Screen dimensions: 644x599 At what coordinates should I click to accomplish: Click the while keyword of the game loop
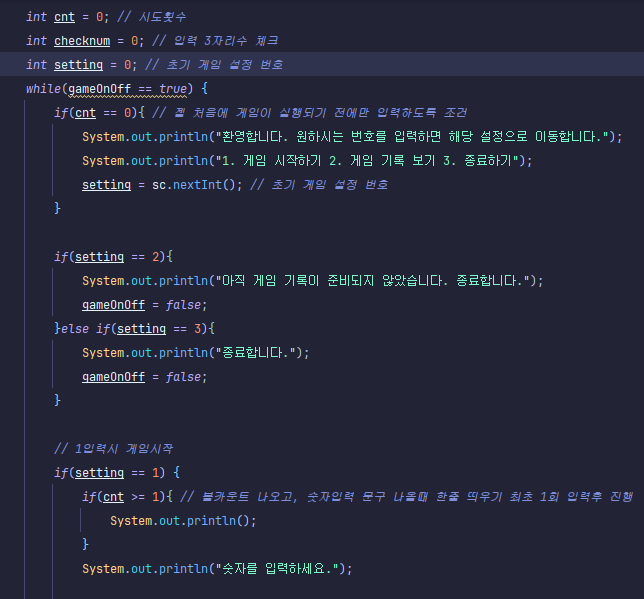click(44, 88)
